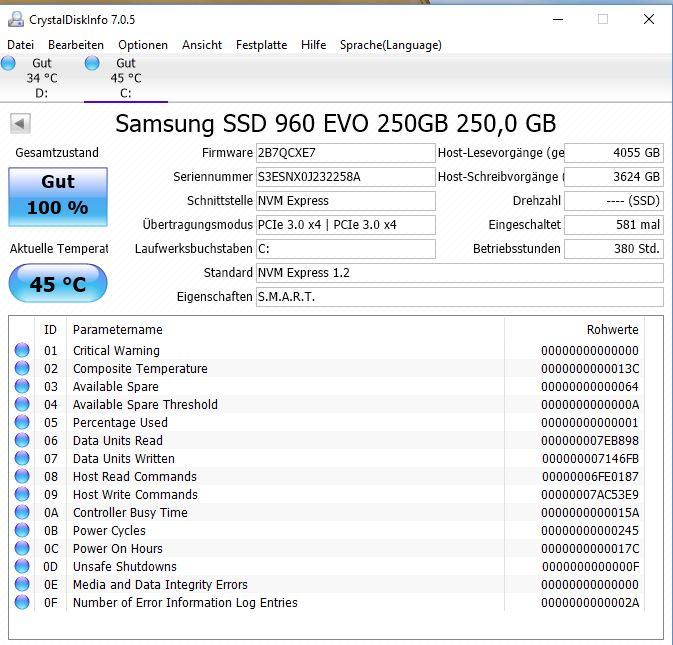
Task: Click the Host-Lesevorgänge value 4055 GB
Action: click(614, 153)
